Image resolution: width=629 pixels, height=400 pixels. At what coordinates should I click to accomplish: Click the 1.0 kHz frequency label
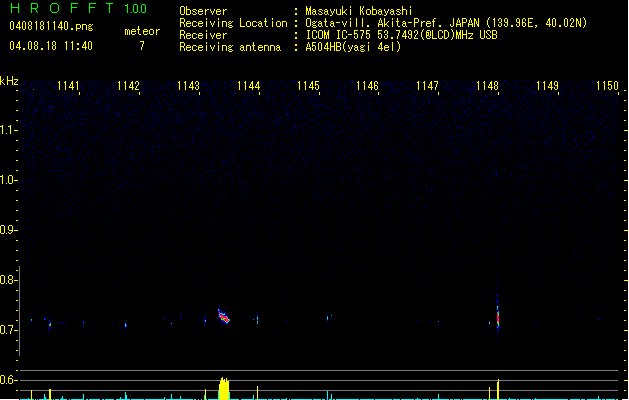click(8, 180)
